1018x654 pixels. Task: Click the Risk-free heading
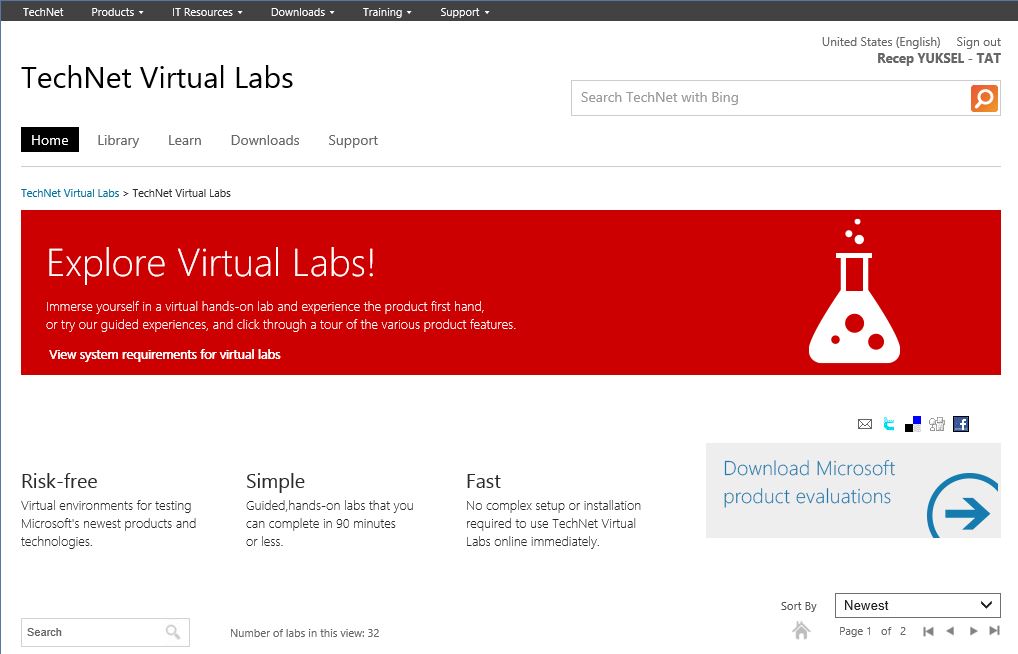(x=59, y=481)
